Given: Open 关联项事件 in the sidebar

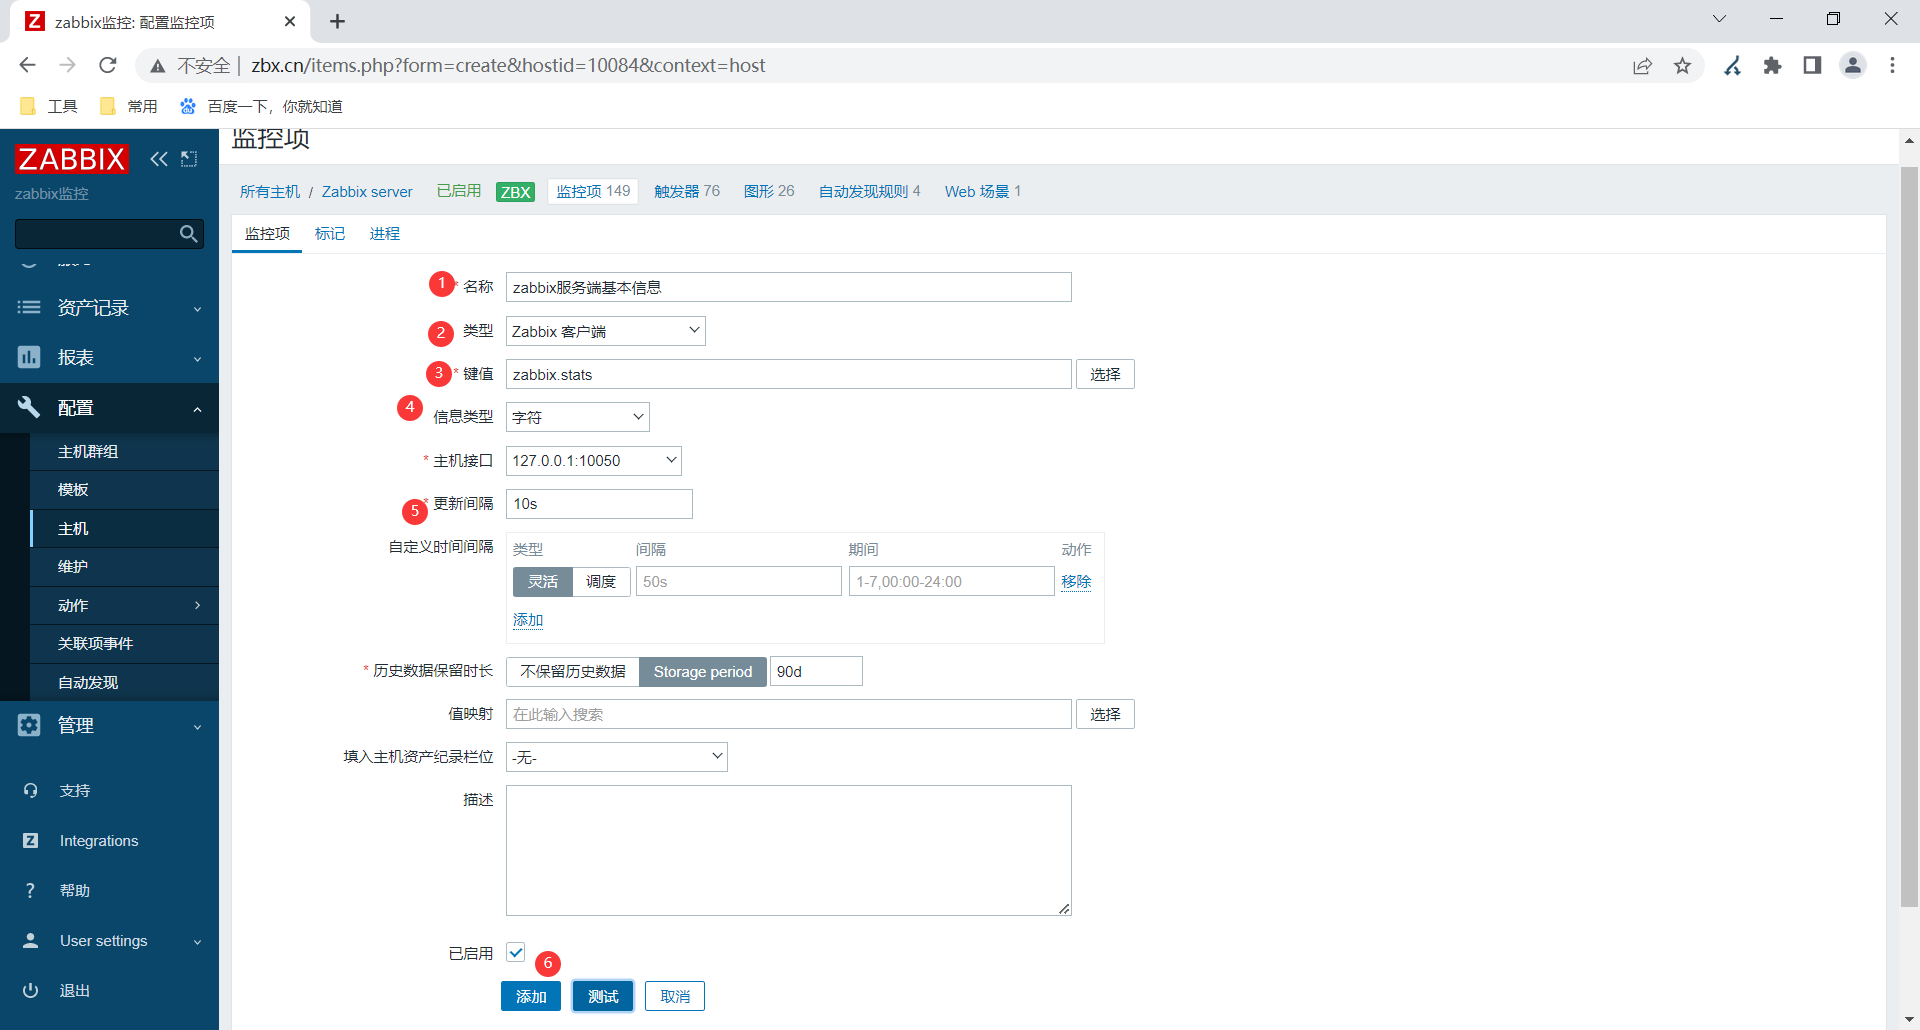Looking at the screenshot, I should tap(125, 644).
